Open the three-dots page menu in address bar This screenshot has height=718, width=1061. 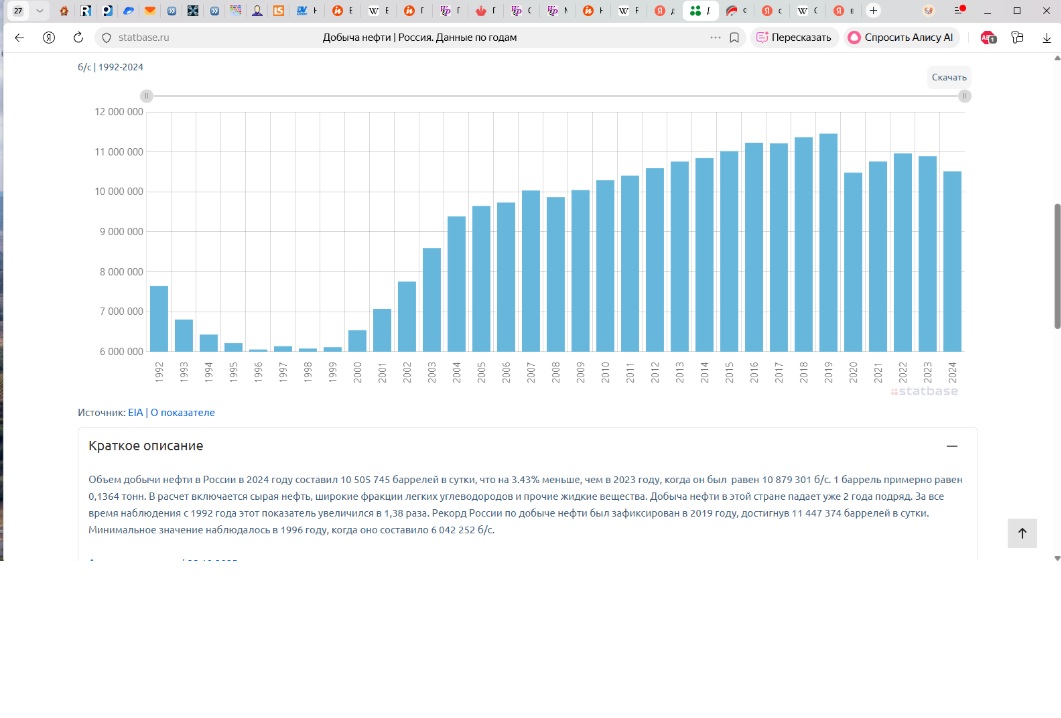(x=715, y=37)
